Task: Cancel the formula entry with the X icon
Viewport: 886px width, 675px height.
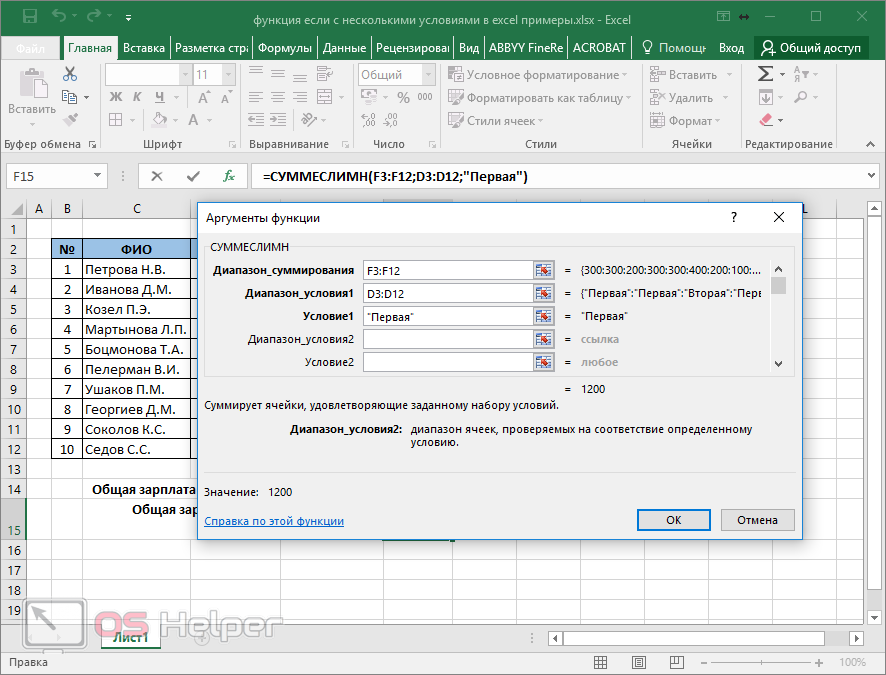Action: click(157, 176)
